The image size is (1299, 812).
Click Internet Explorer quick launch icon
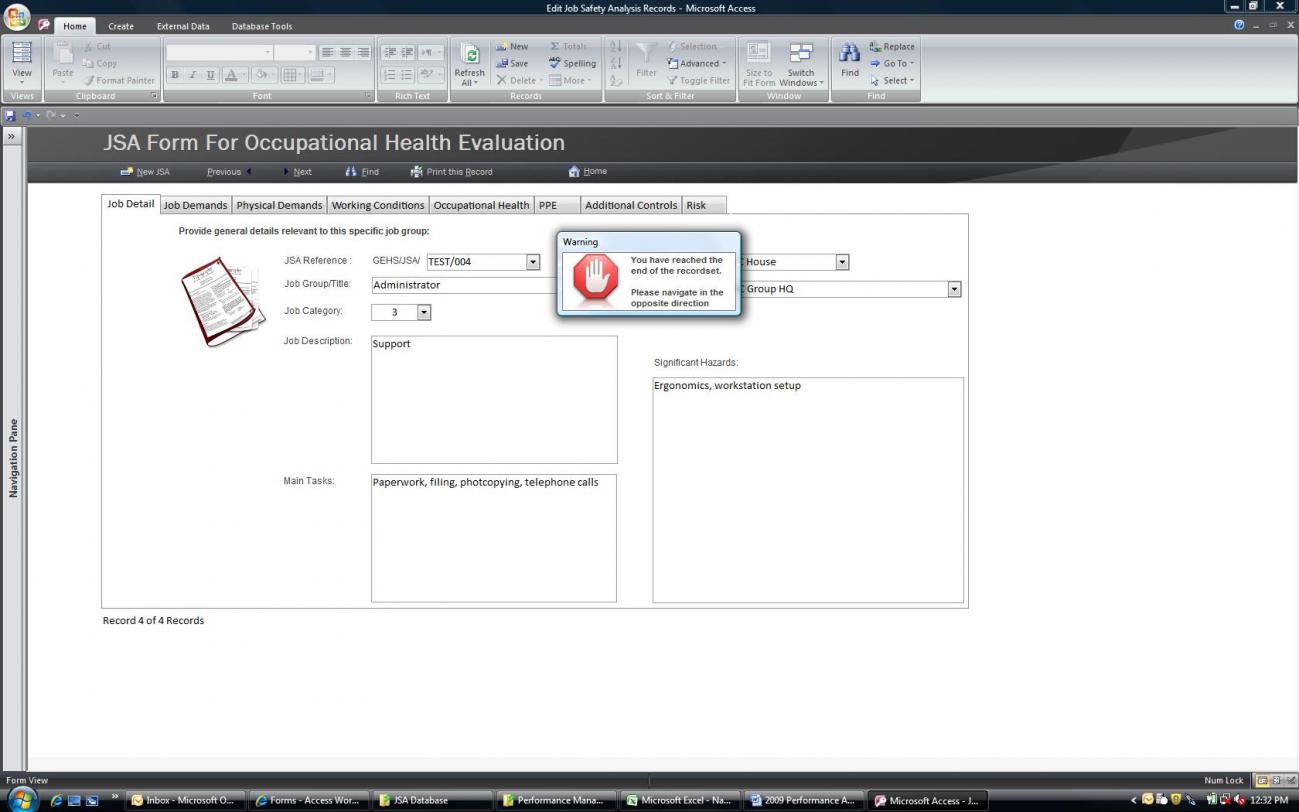click(56, 800)
